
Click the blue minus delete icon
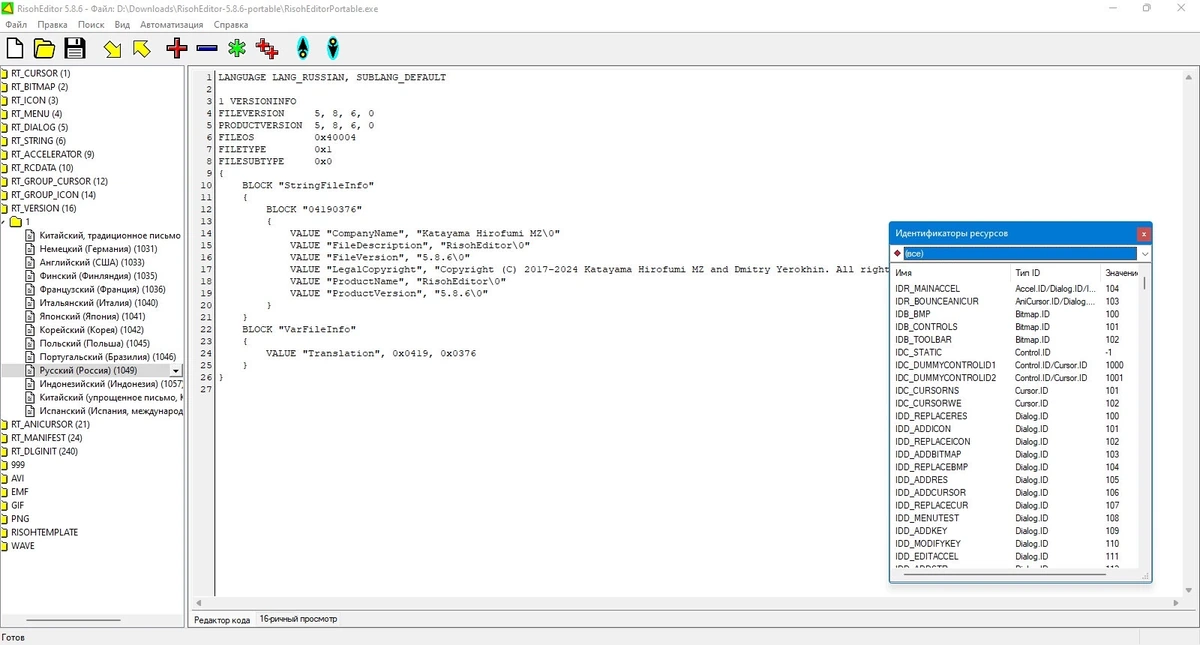207,48
